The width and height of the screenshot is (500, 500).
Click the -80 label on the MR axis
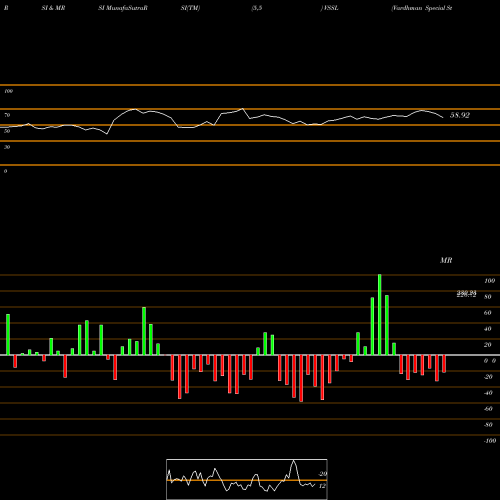pos(488,425)
